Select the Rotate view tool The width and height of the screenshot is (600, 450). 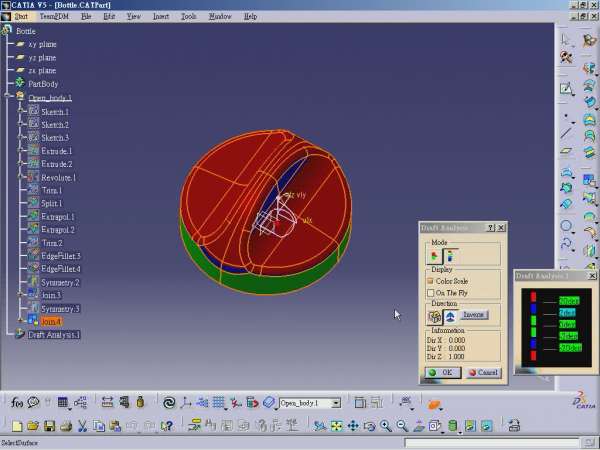[x=369, y=426]
